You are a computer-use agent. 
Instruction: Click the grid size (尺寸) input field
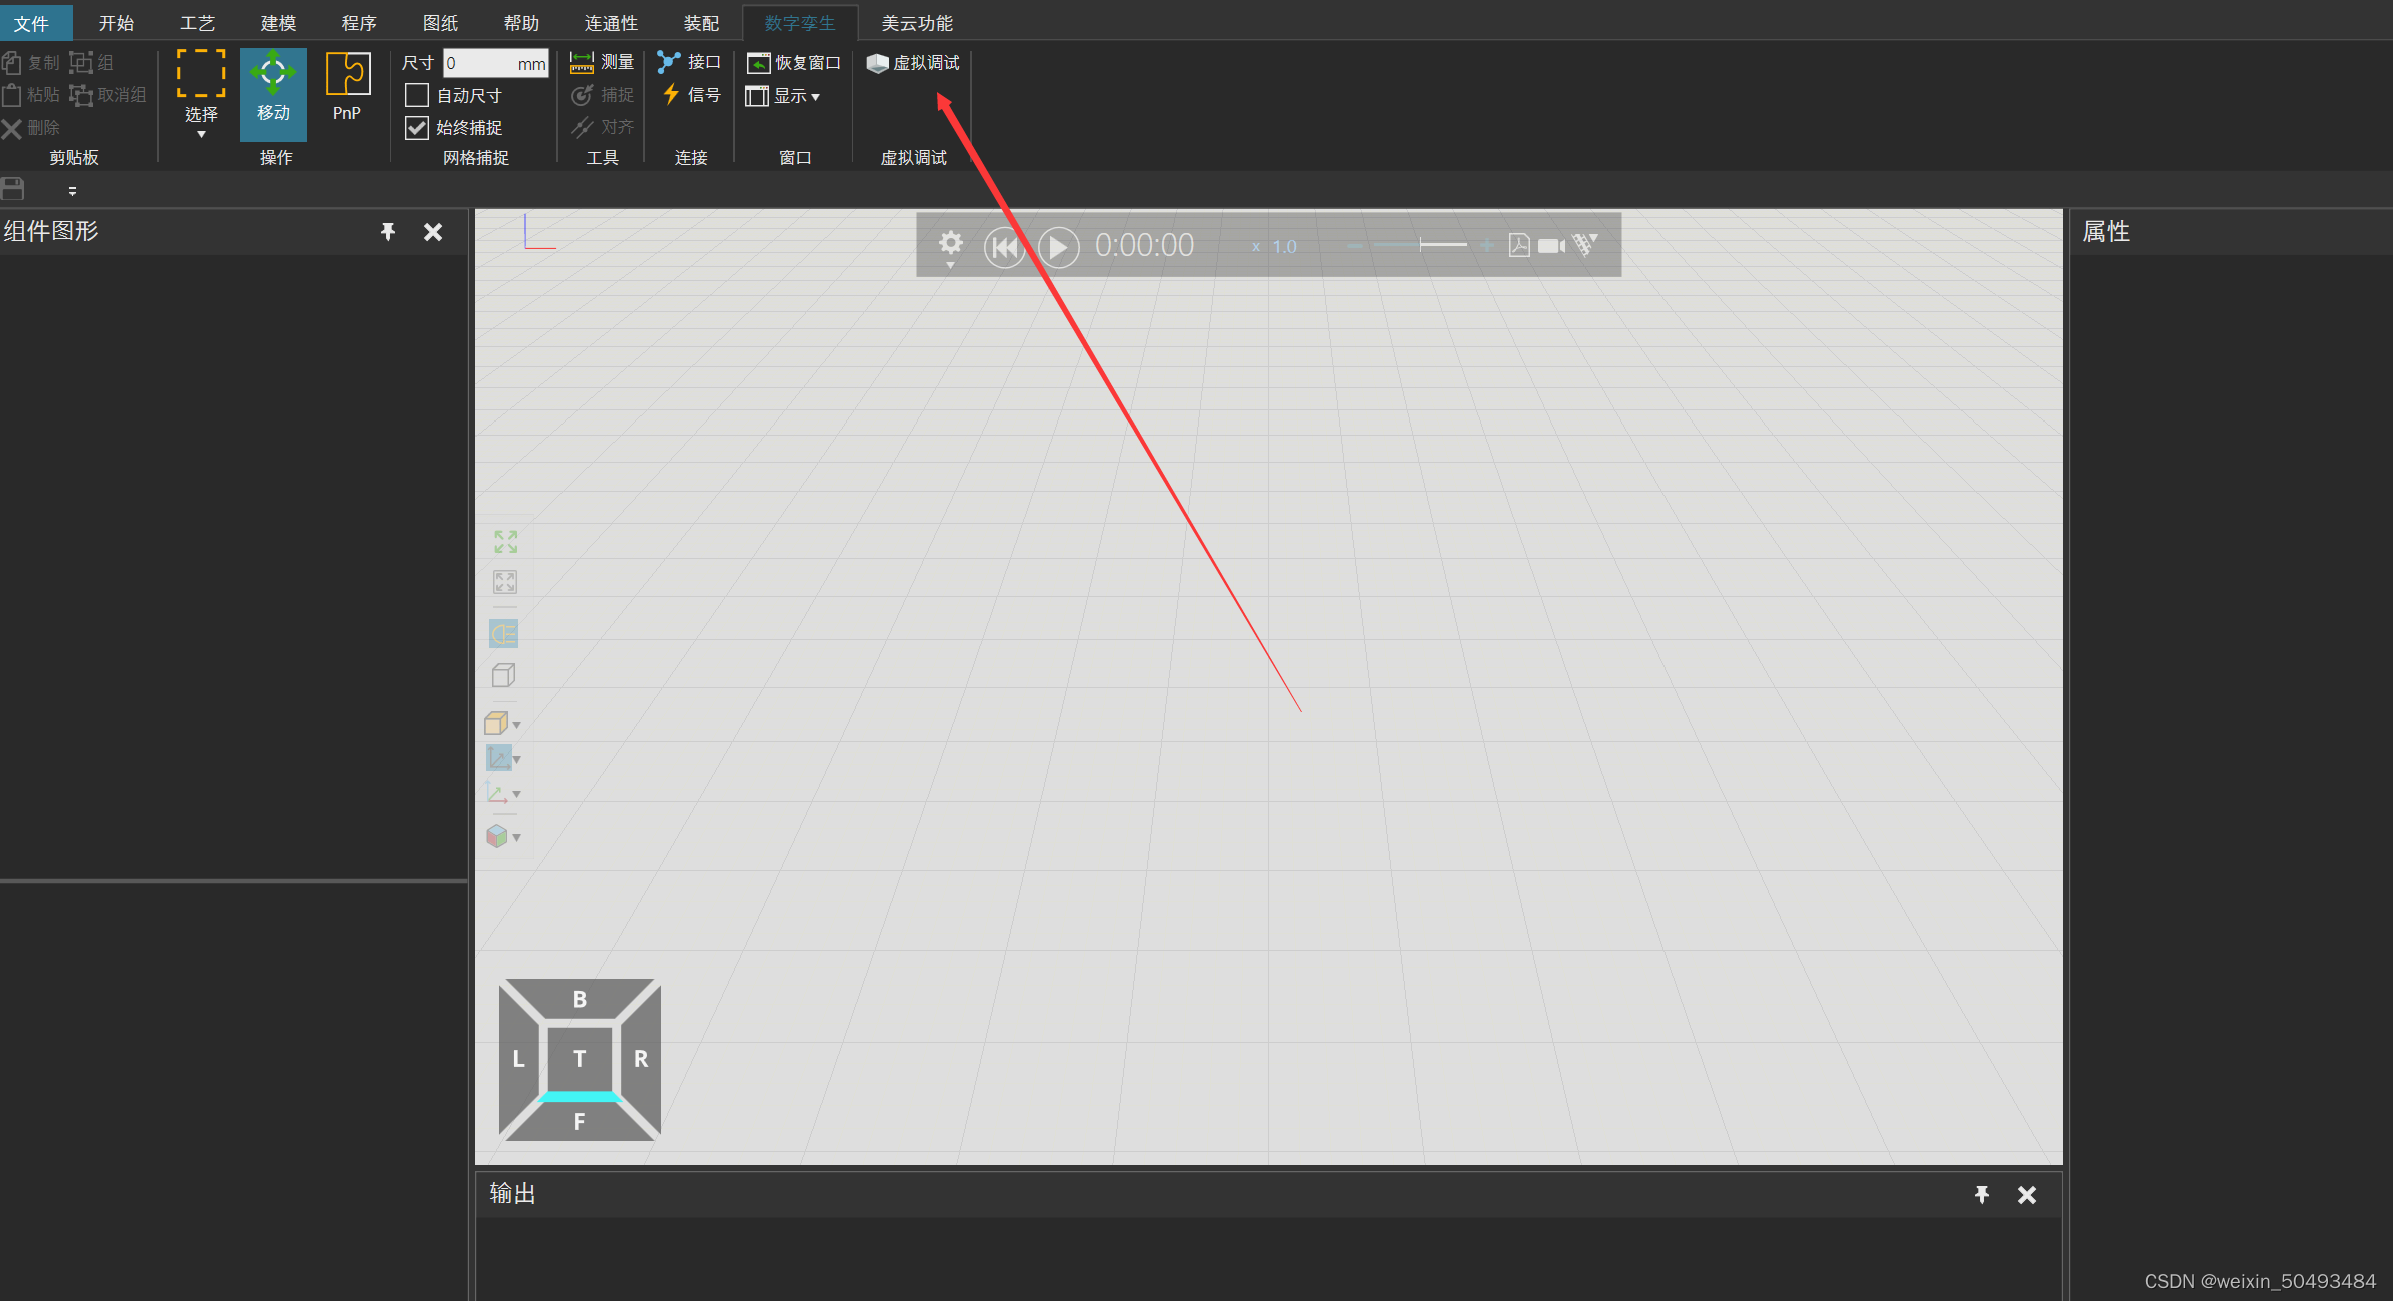tap(480, 64)
